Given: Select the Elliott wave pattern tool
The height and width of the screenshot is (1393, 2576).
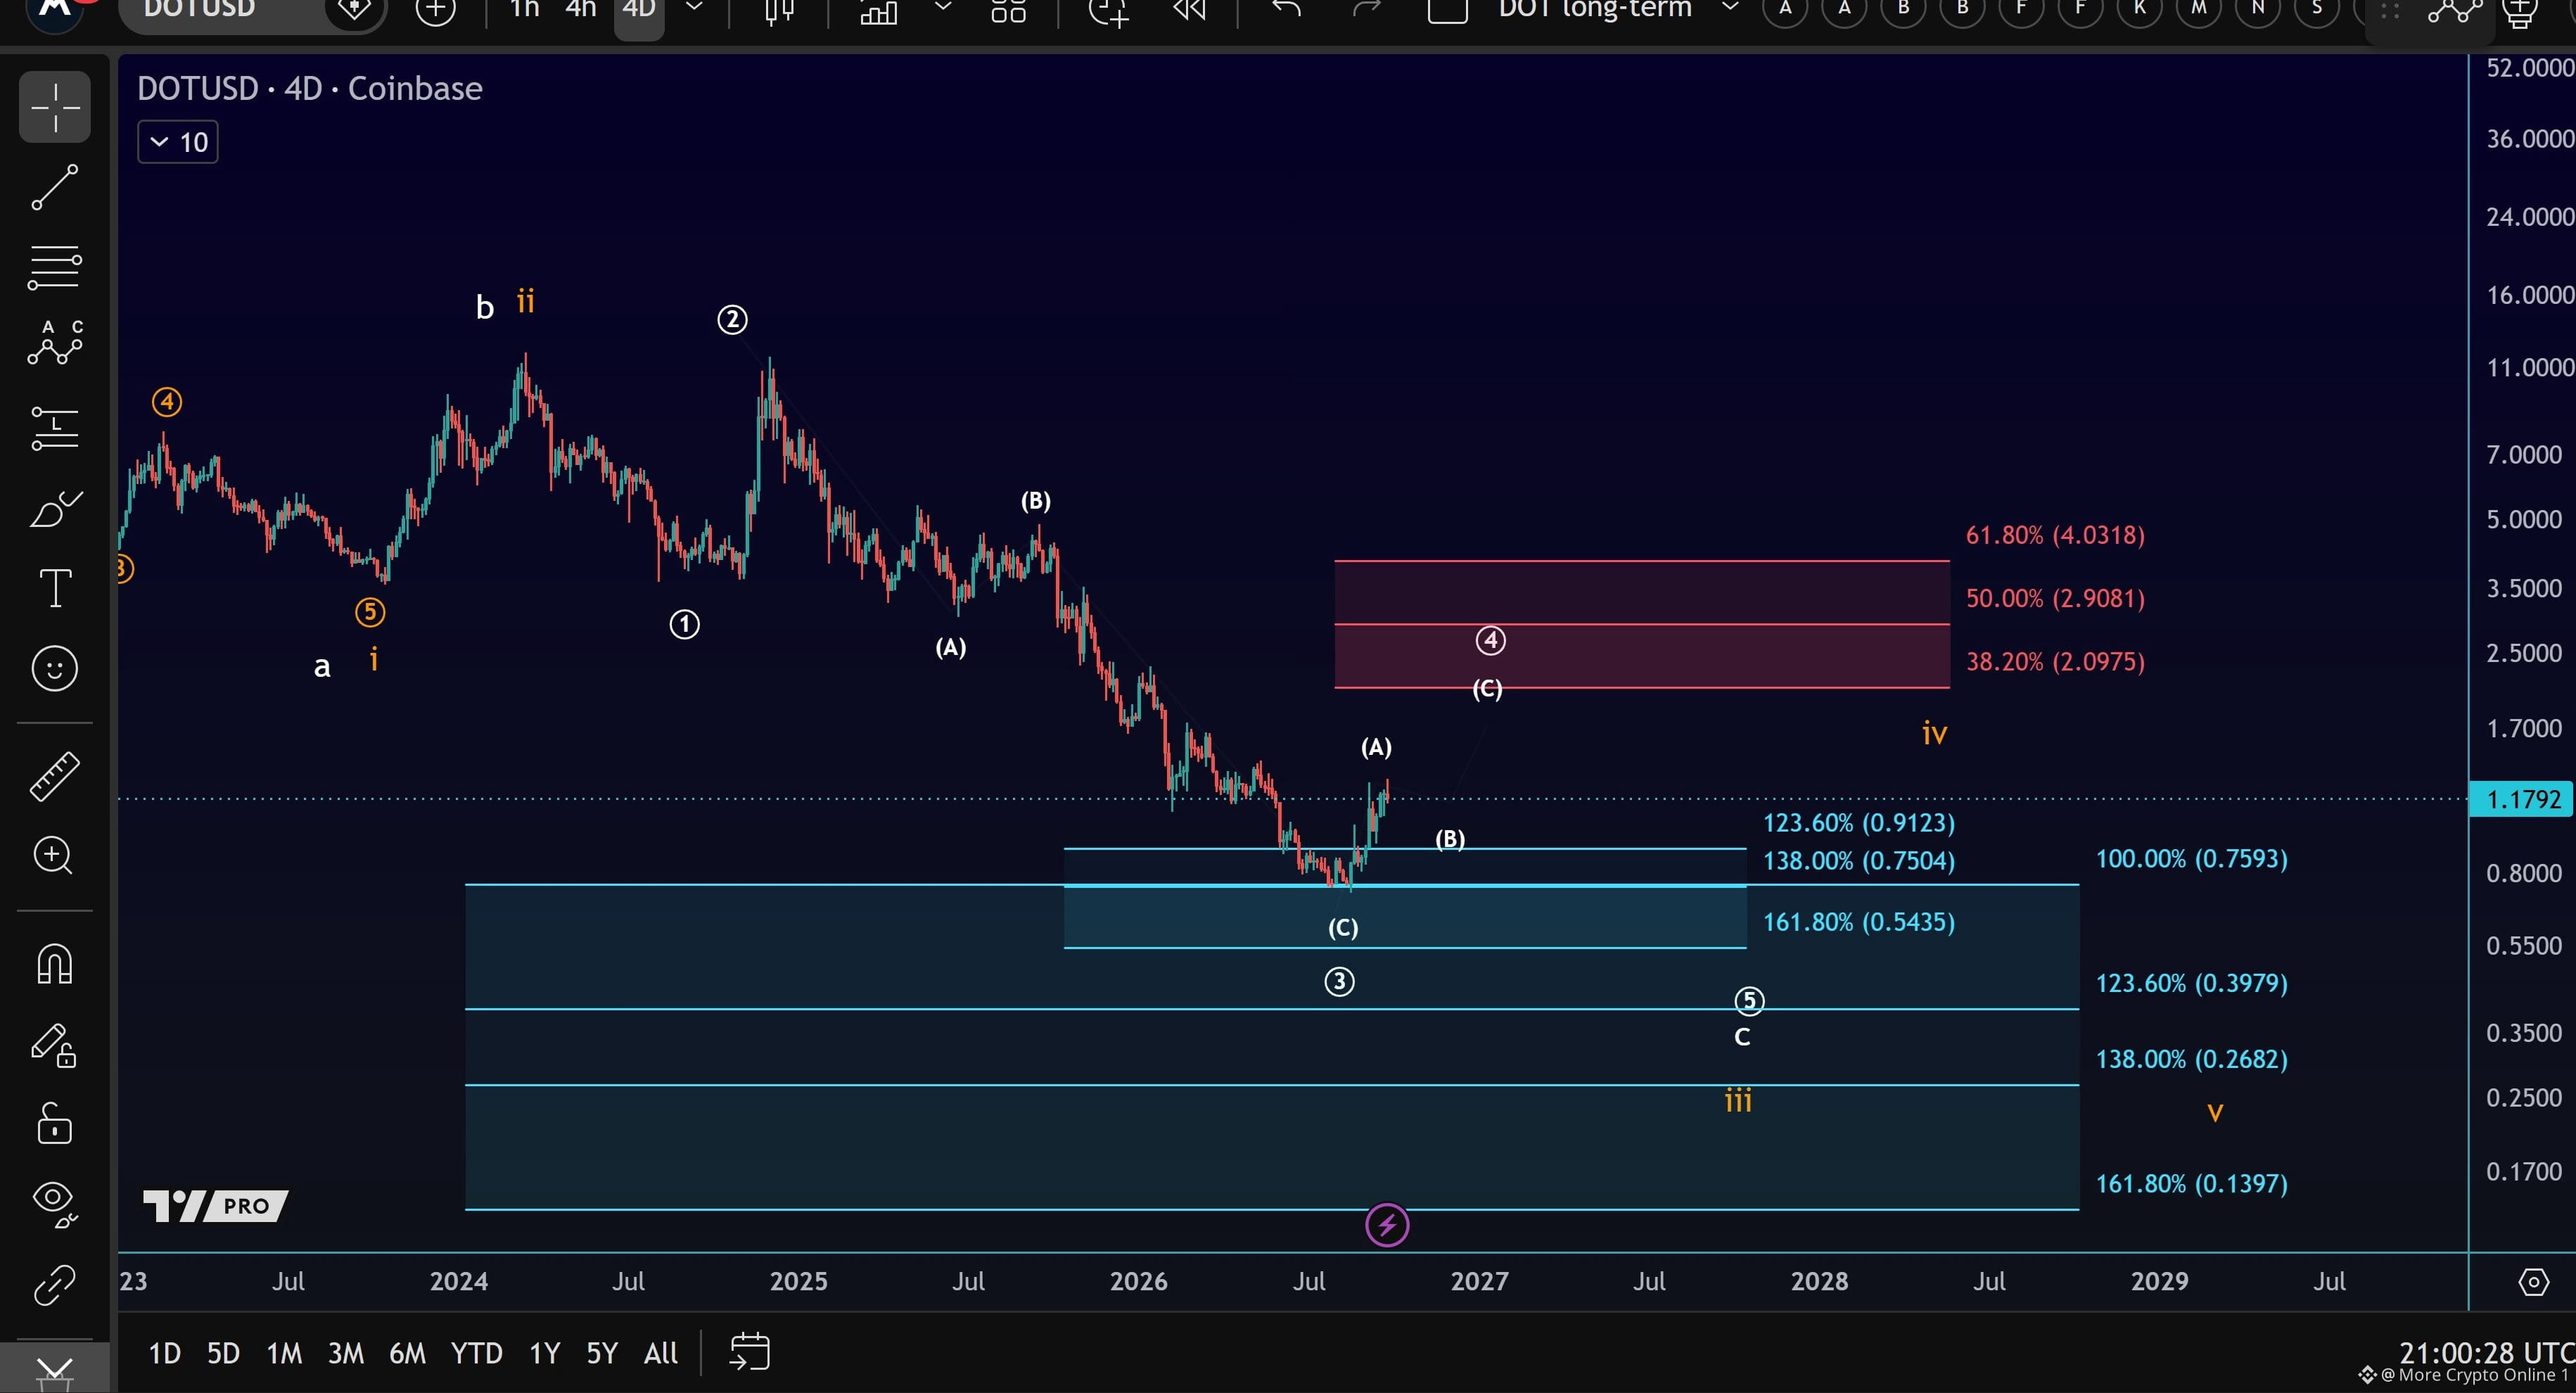Looking at the screenshot, I should point(54,343).
